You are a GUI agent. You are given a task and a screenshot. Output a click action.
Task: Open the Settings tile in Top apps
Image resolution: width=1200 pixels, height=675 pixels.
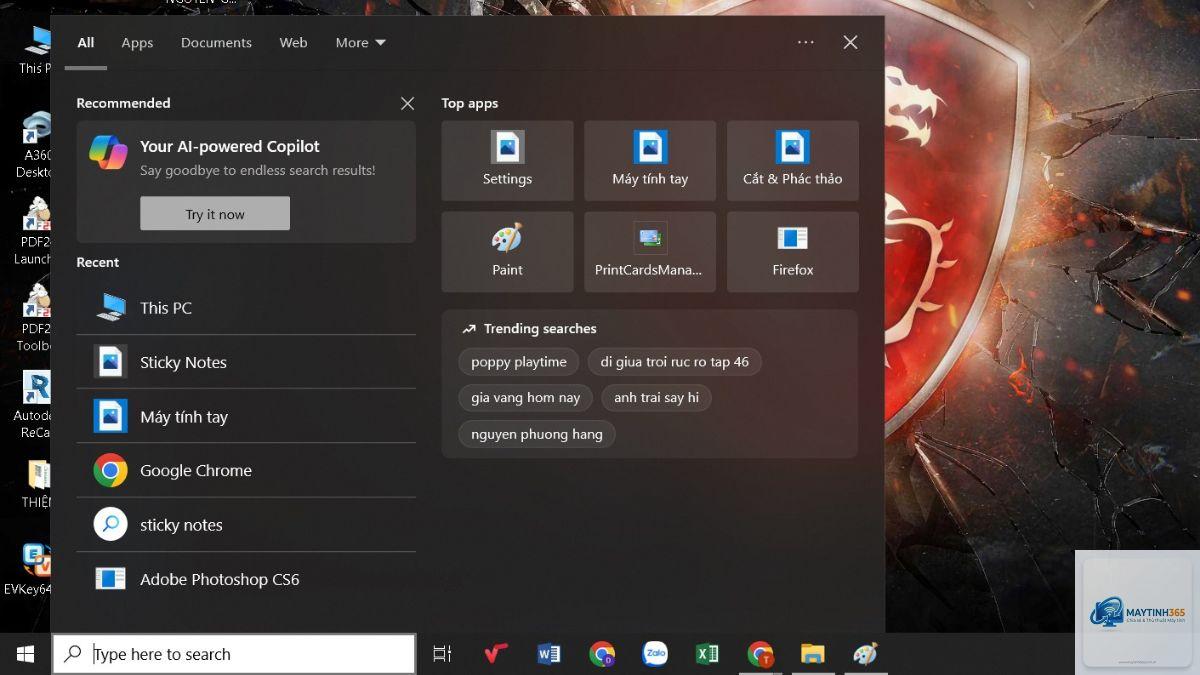coord(507,161)
